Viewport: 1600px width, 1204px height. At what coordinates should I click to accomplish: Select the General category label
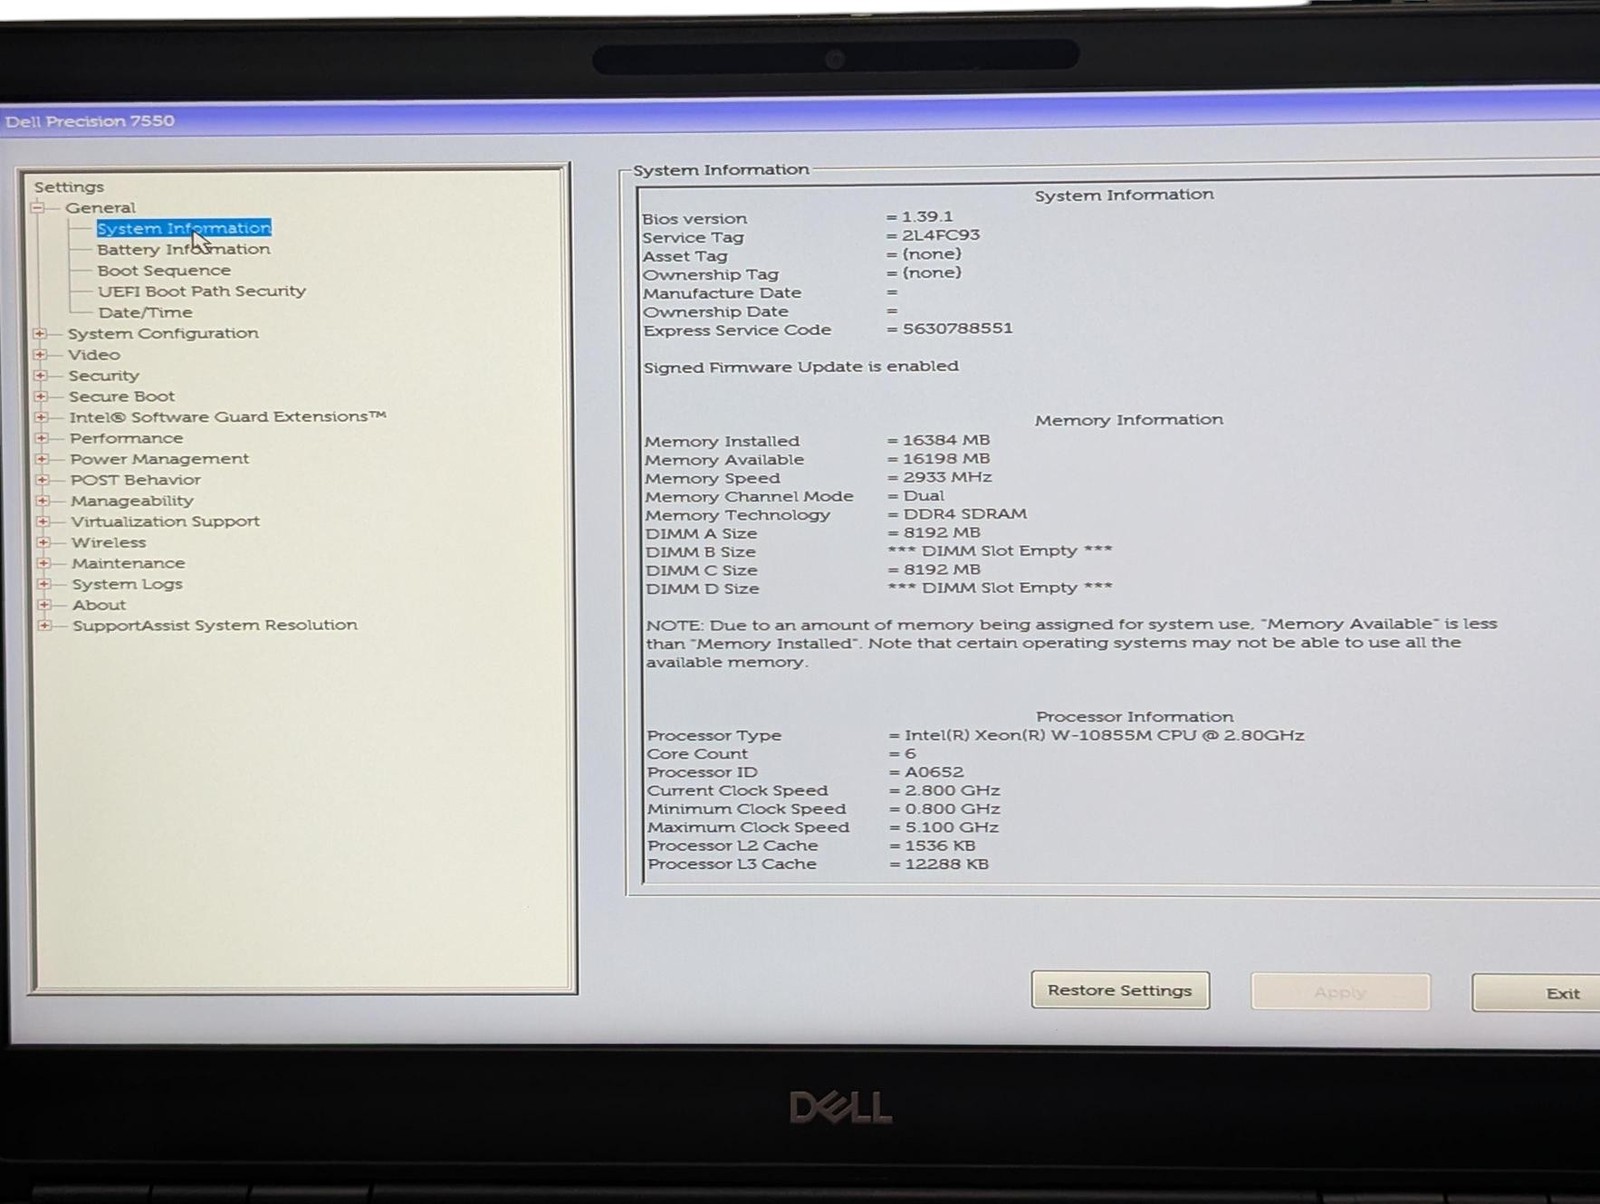click(x=100, y=208)
